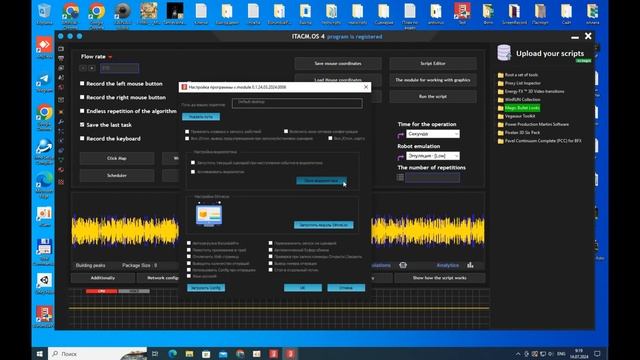Select Proxy List Inspector folder
This screenshot has height=360, width=640.
click(x=522, y=83)
